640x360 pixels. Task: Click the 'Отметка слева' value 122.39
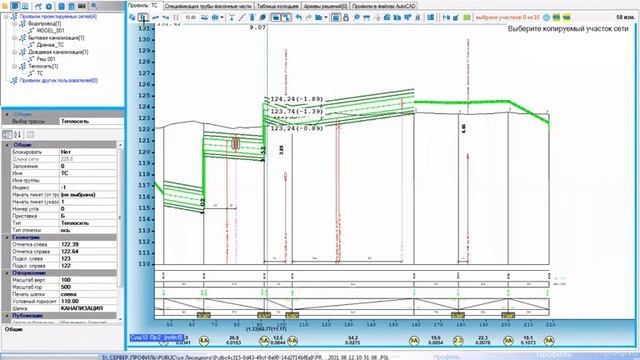click(x=88, y=244)
